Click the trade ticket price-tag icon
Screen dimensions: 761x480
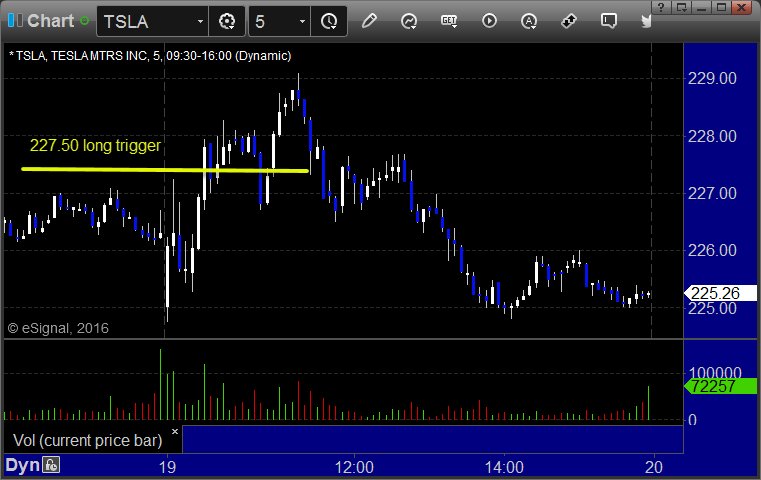569,21
